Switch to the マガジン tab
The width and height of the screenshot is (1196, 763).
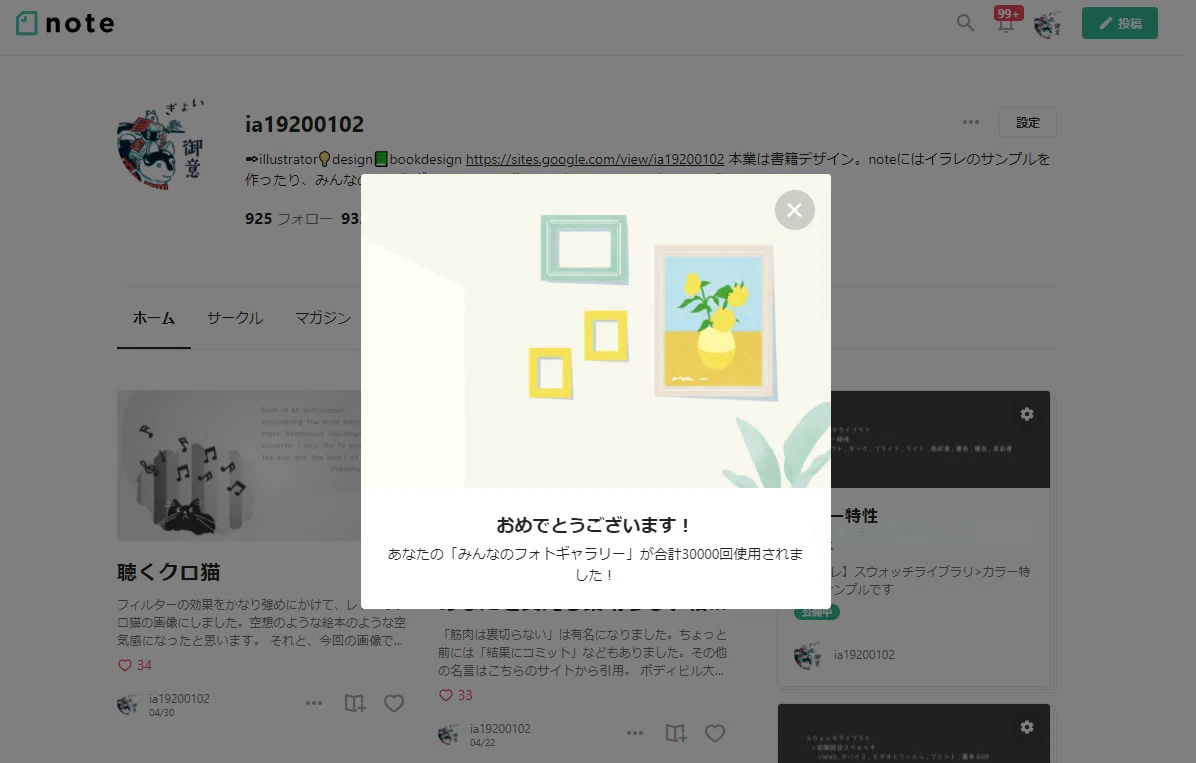coord(323,318)
